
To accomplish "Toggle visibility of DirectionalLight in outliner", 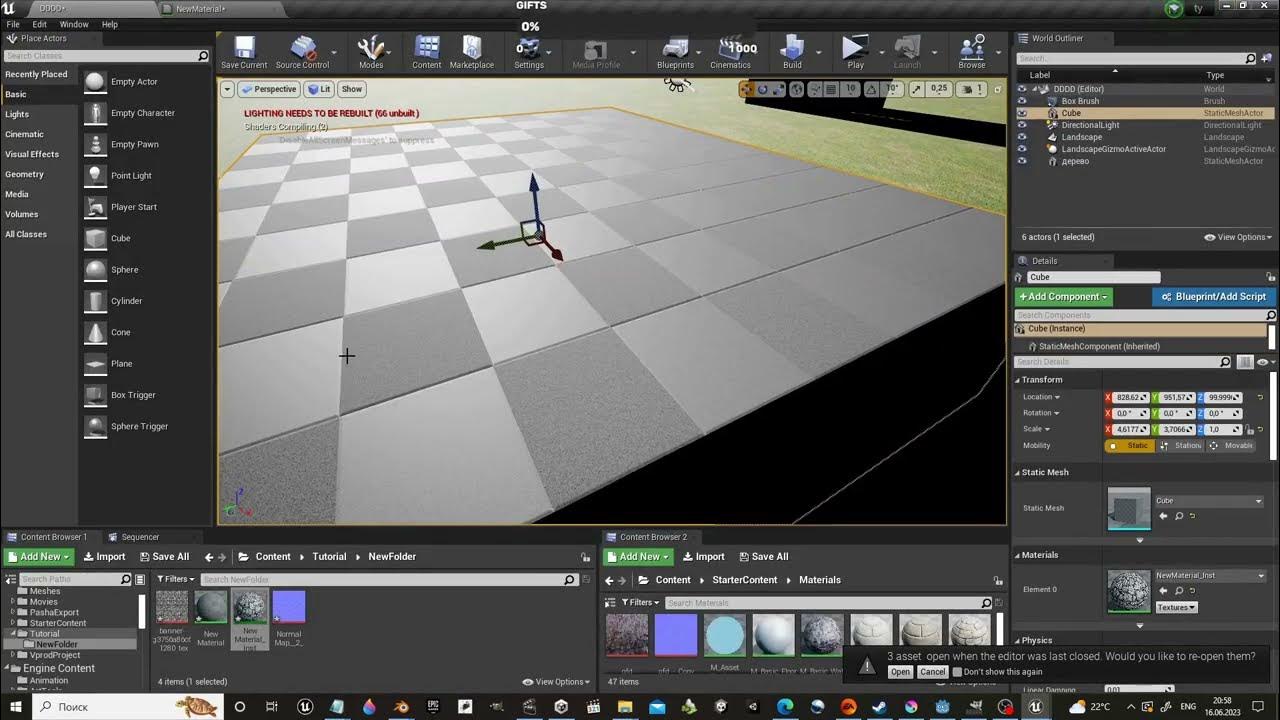I will pos(1022,125).
